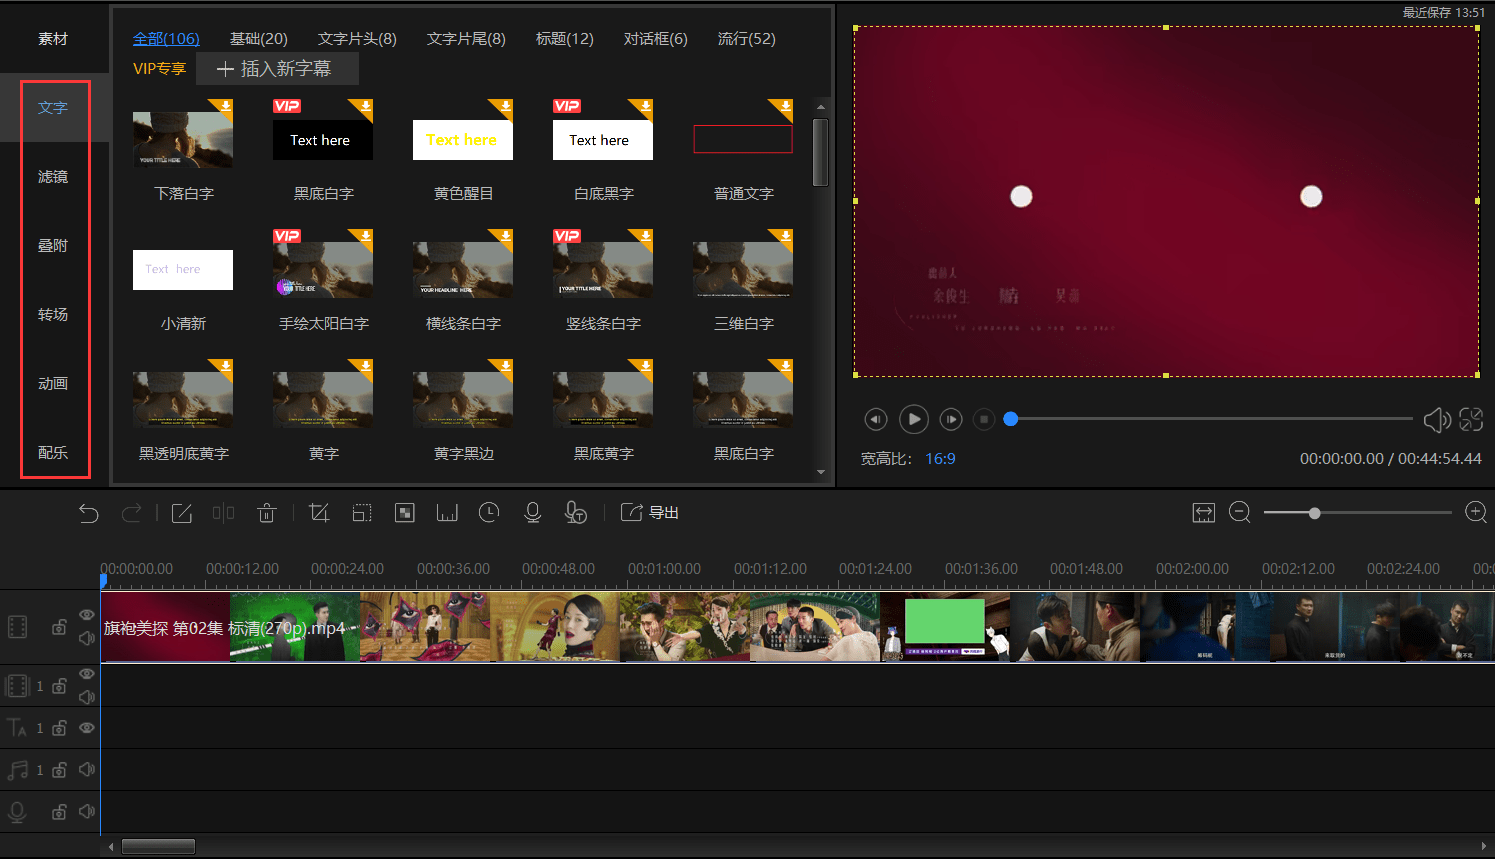The width and height of the screenshot is (1495, 859).
Task: Step forward one frame in preview
Action: tap(951, 419)
